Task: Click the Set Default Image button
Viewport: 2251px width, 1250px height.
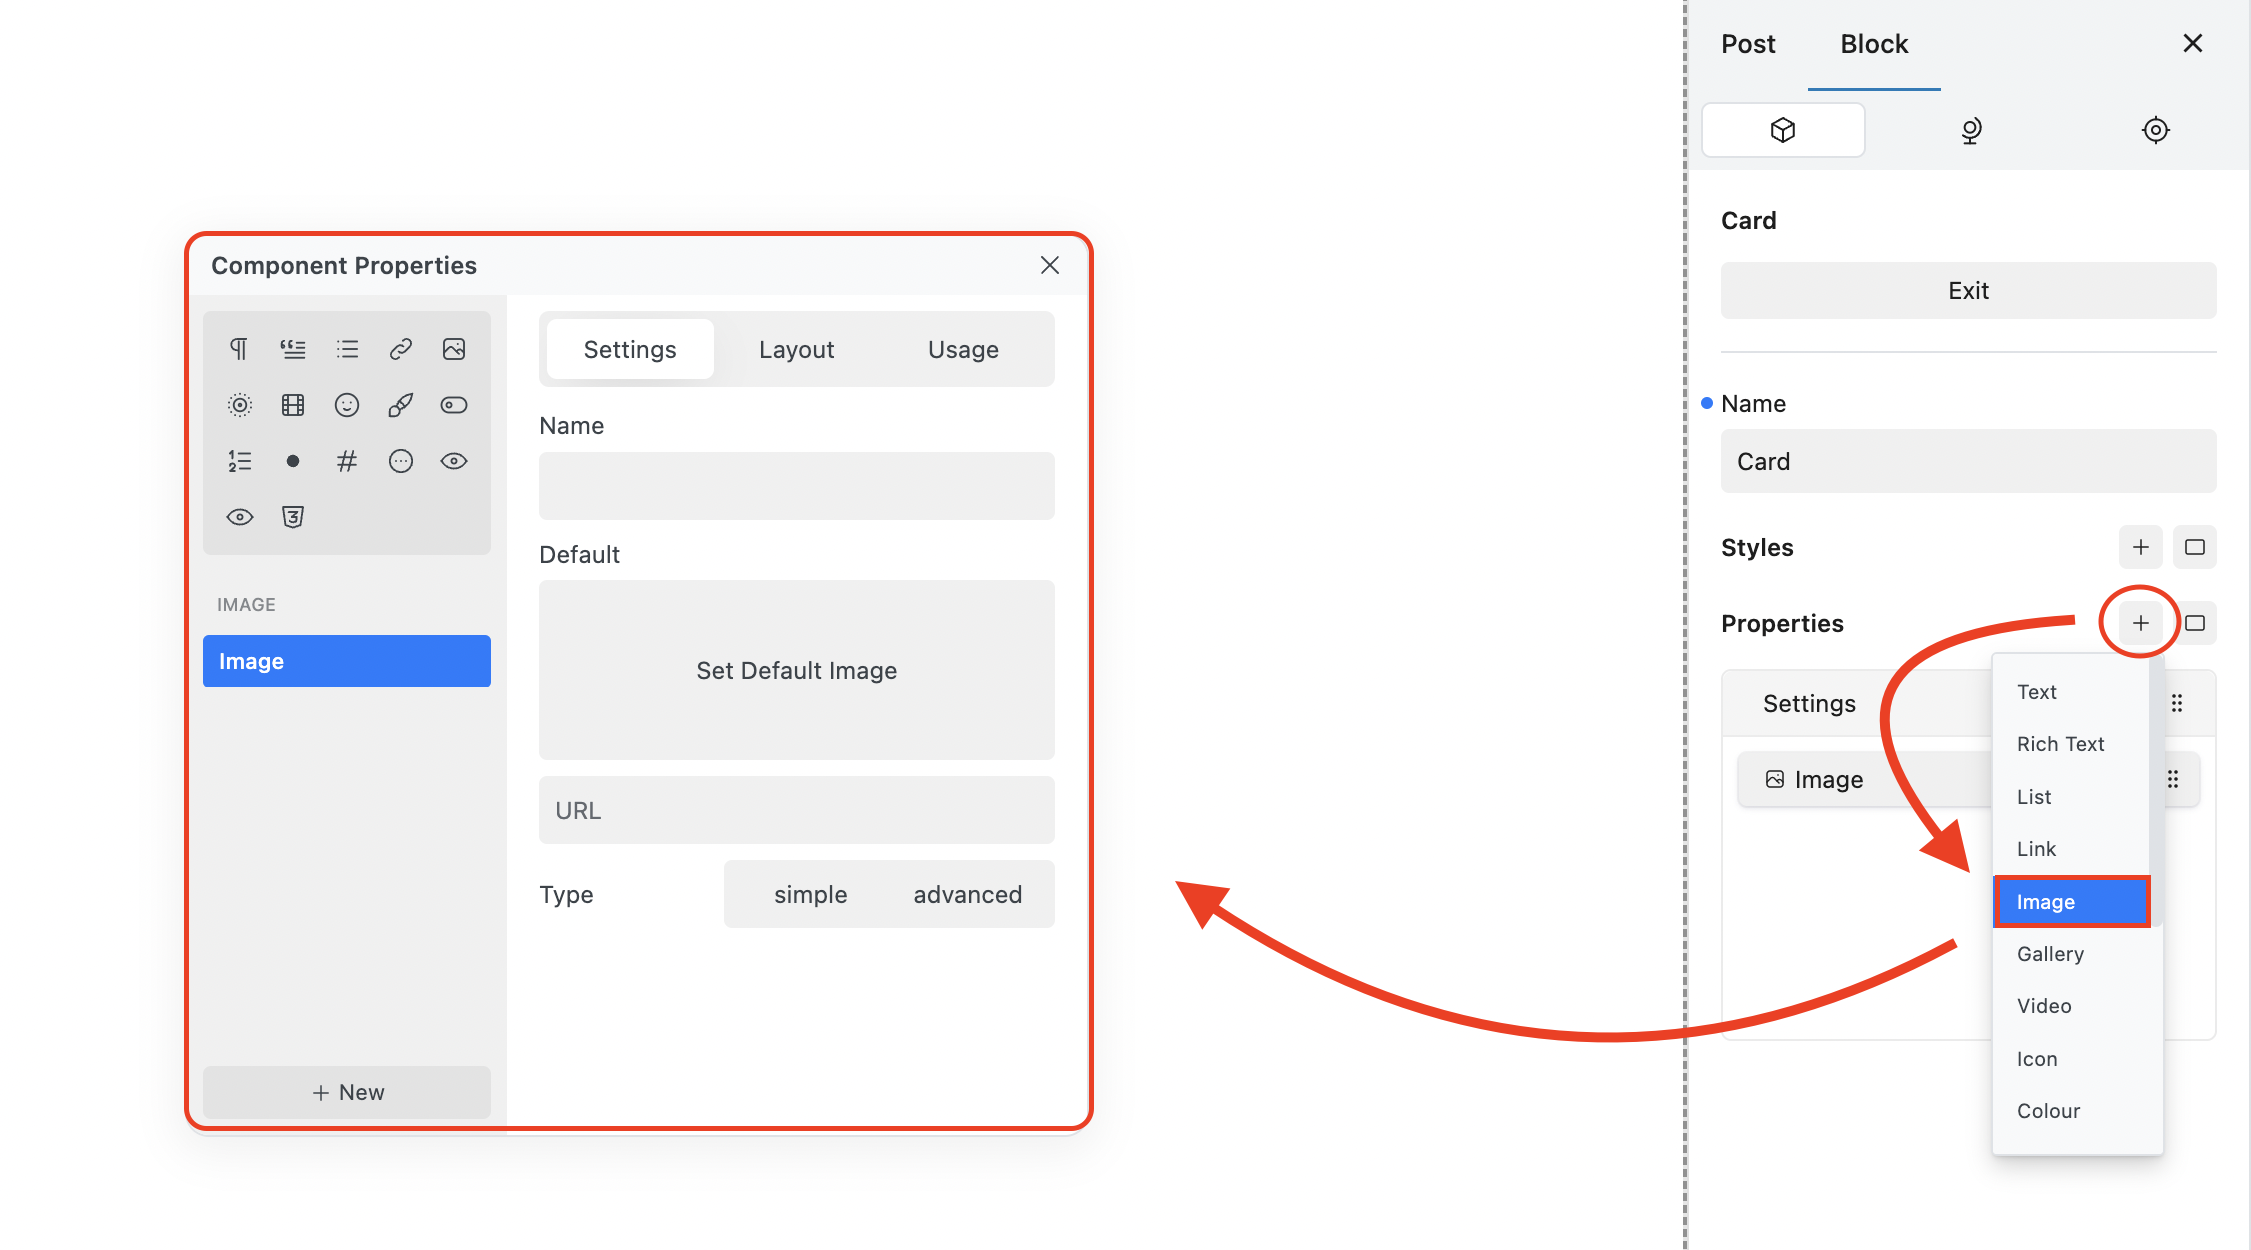Action: pos(796,670)
